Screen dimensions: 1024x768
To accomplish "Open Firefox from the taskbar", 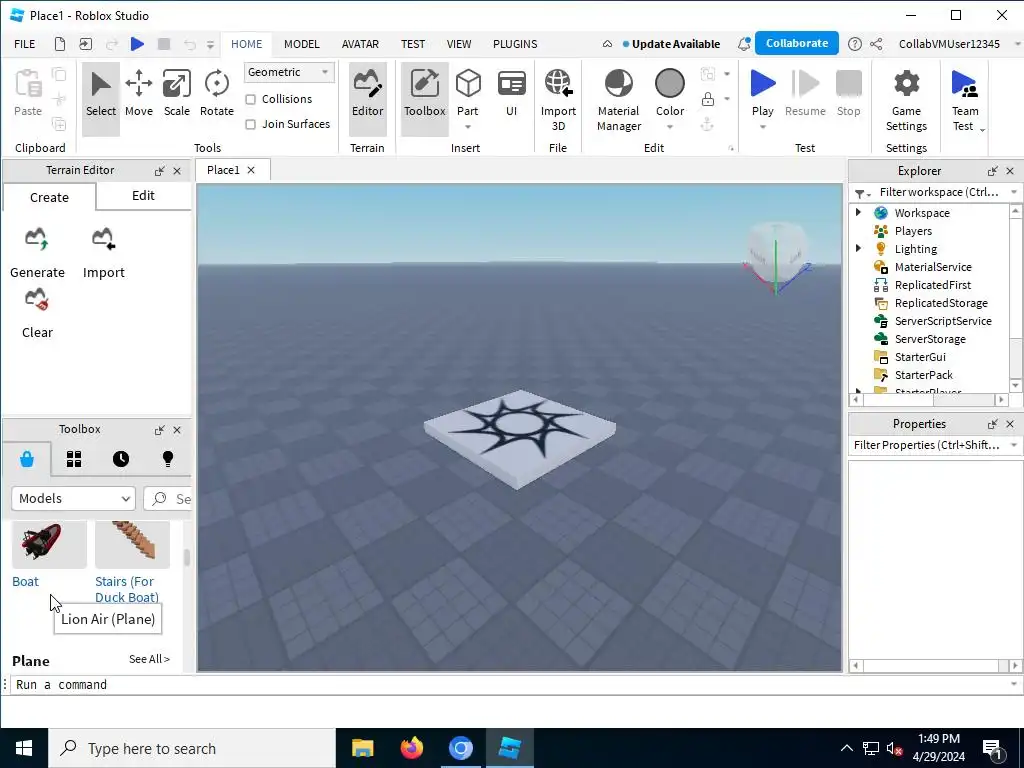I will click(411, 748).
